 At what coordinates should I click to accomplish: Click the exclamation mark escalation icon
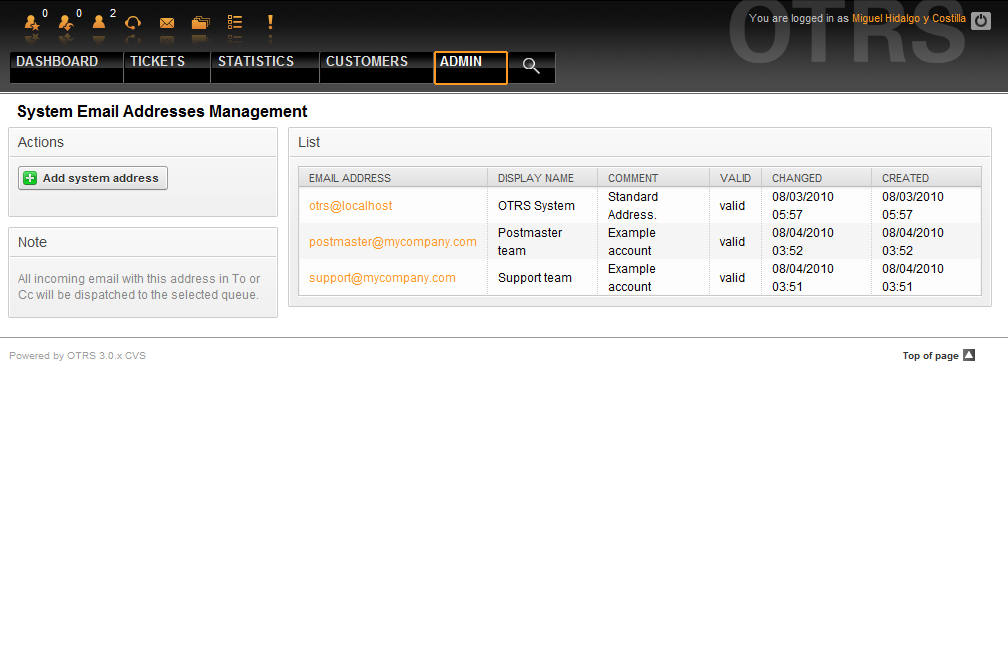coord(269,22)
